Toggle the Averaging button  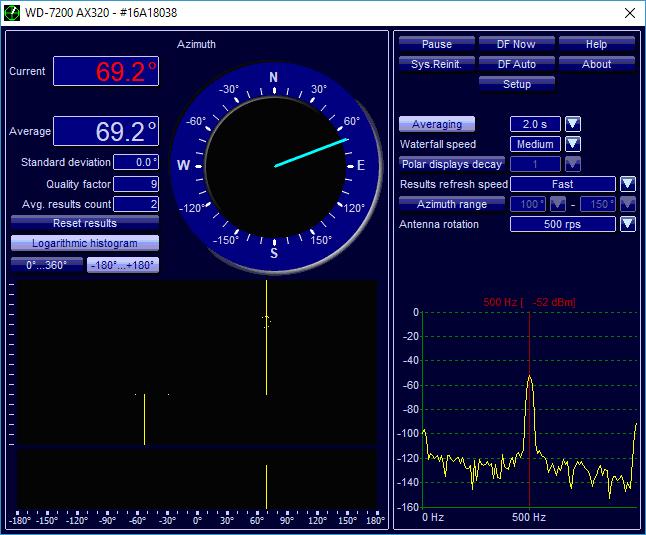[437, 124]
